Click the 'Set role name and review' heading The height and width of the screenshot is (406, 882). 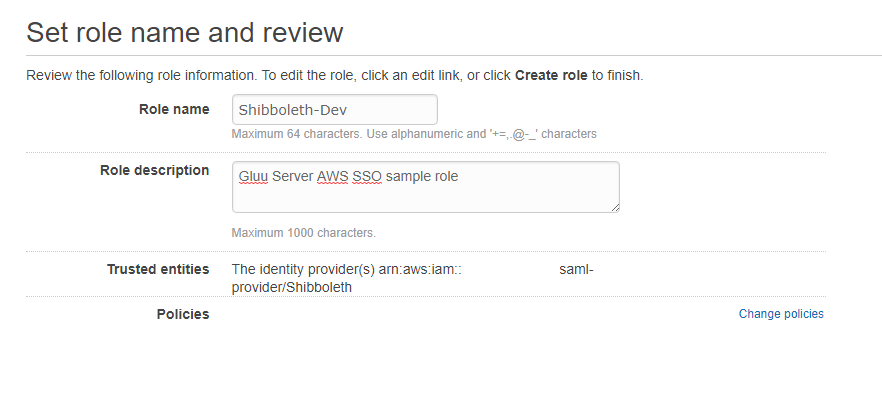click(184, 32)
